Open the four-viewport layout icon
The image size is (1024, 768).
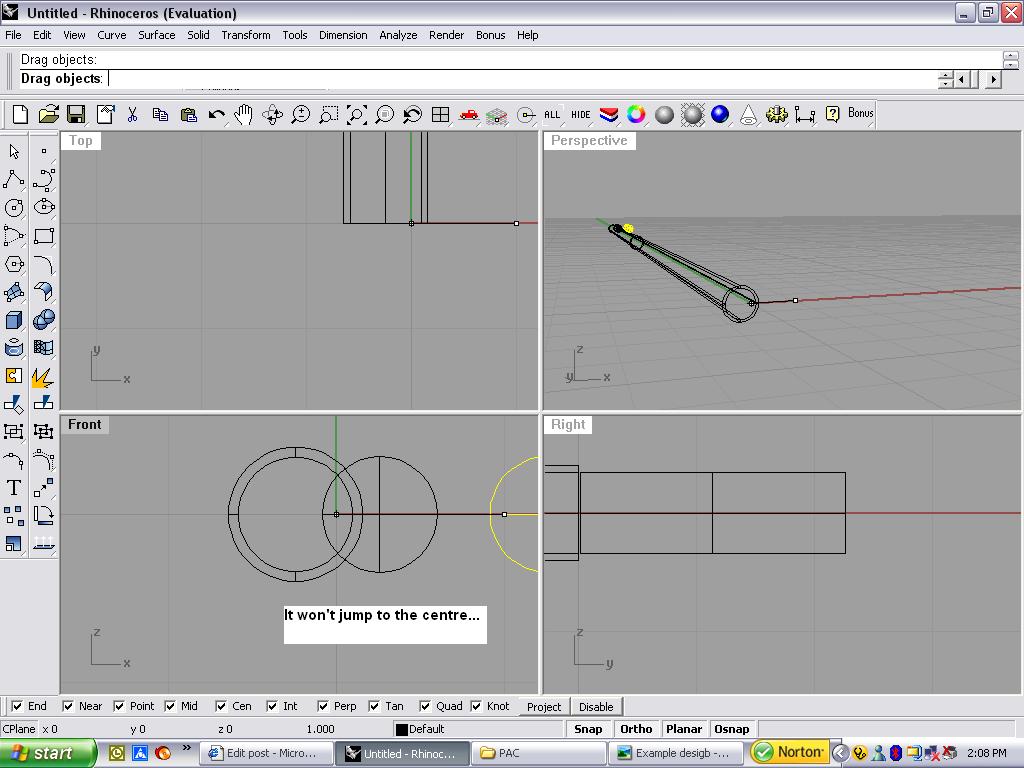(x=440, y=115)
